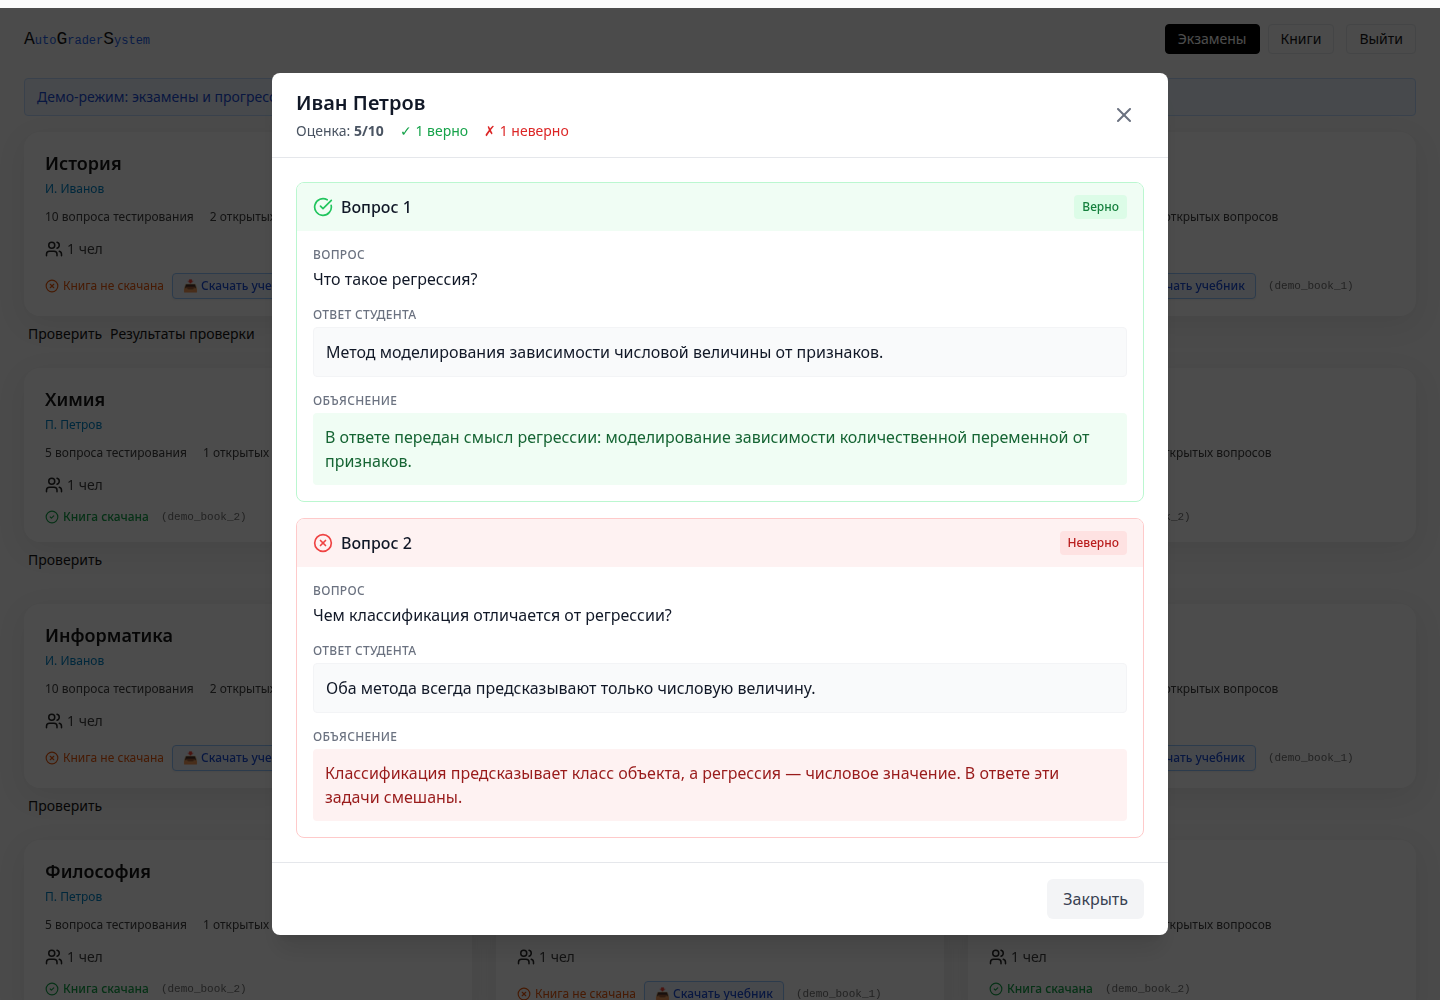Click the red explanation 'Классификация предсказывает класс…'

[720, 785]
